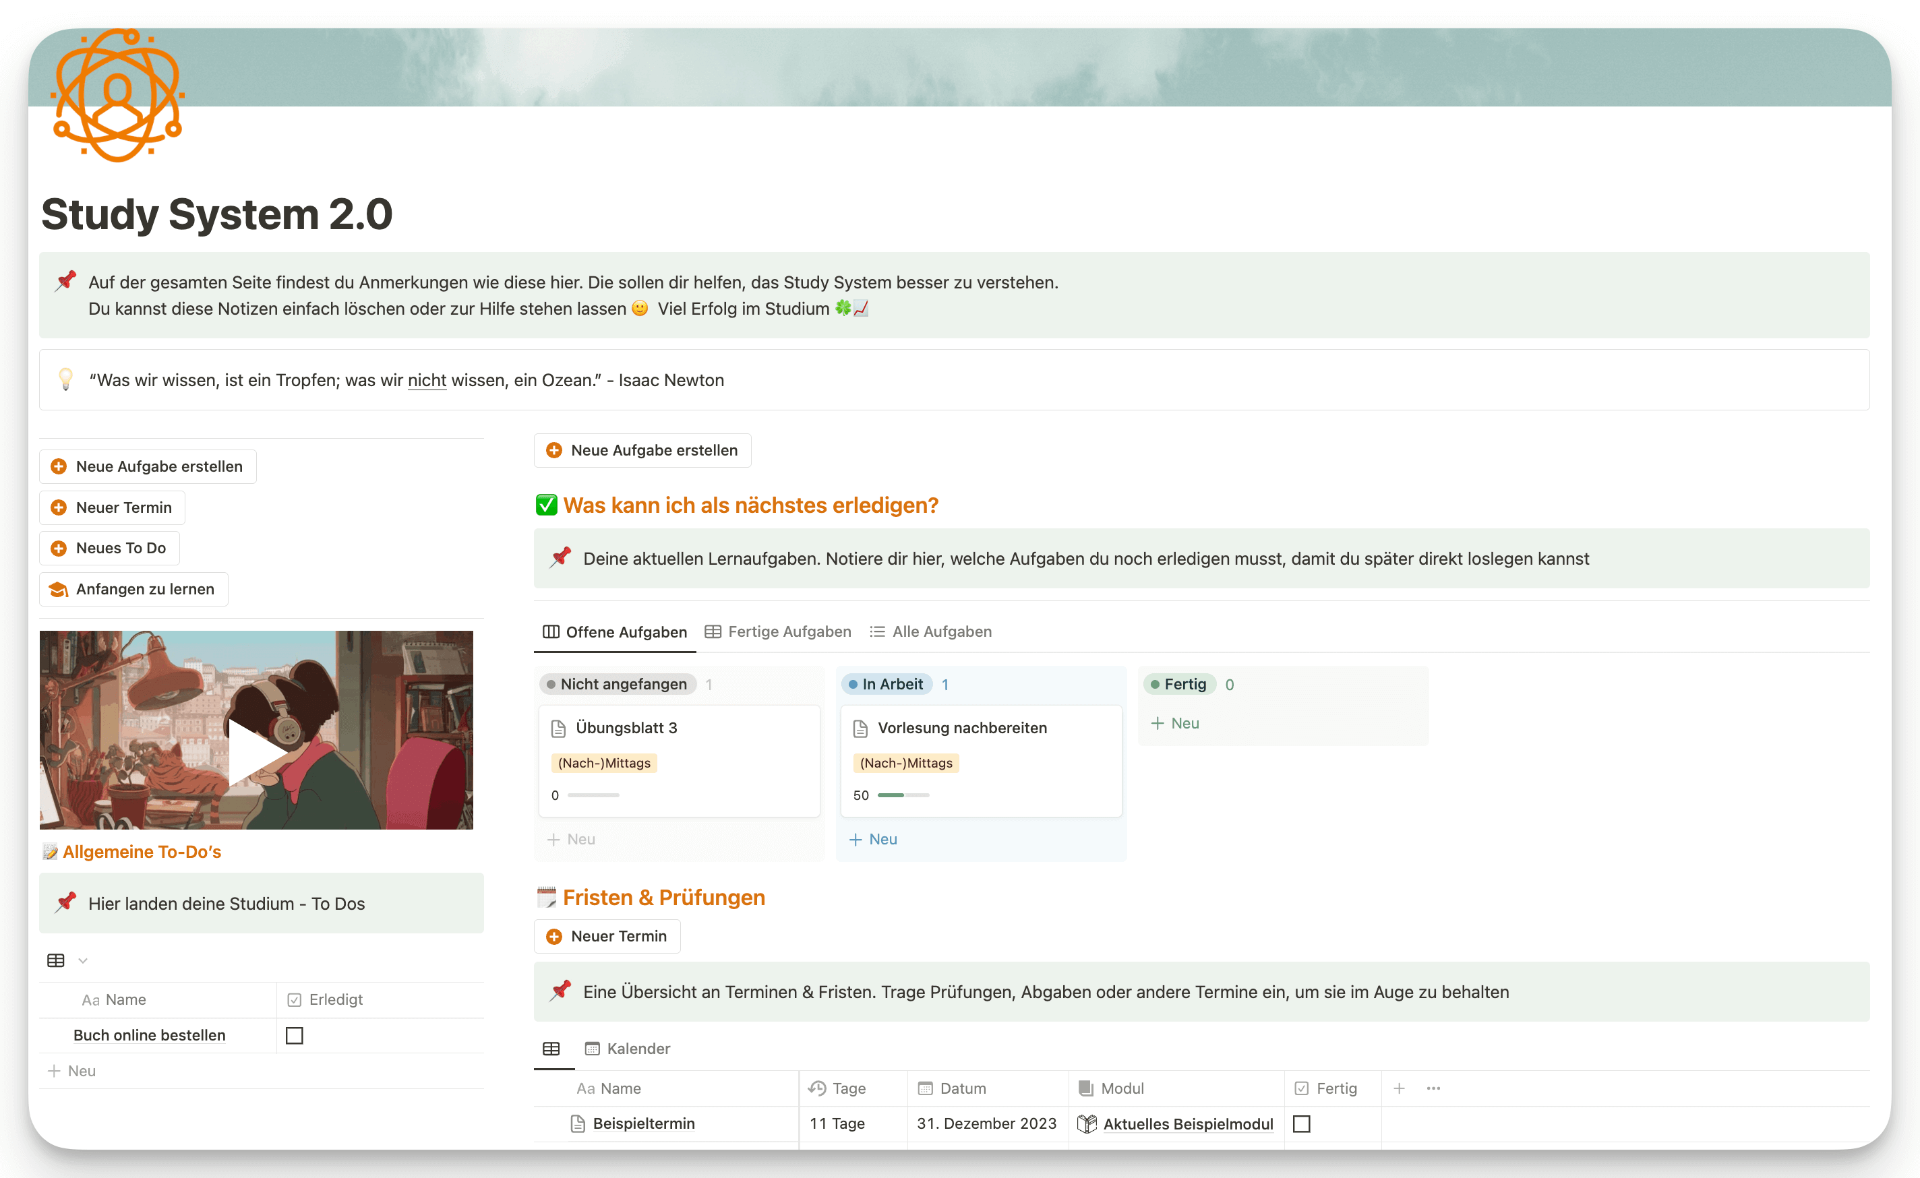Check the box for Buch online bestellen

[294, 1035]
